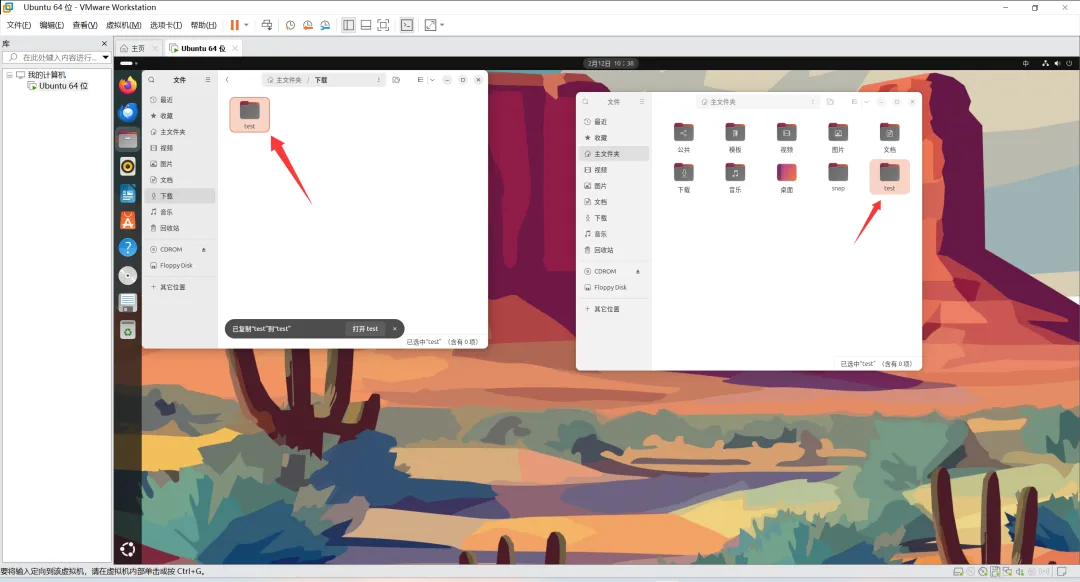This screenshot has height=582, width=1080.
Task: Open the path bar options menu in 下载 window
Action: (378, 80)
